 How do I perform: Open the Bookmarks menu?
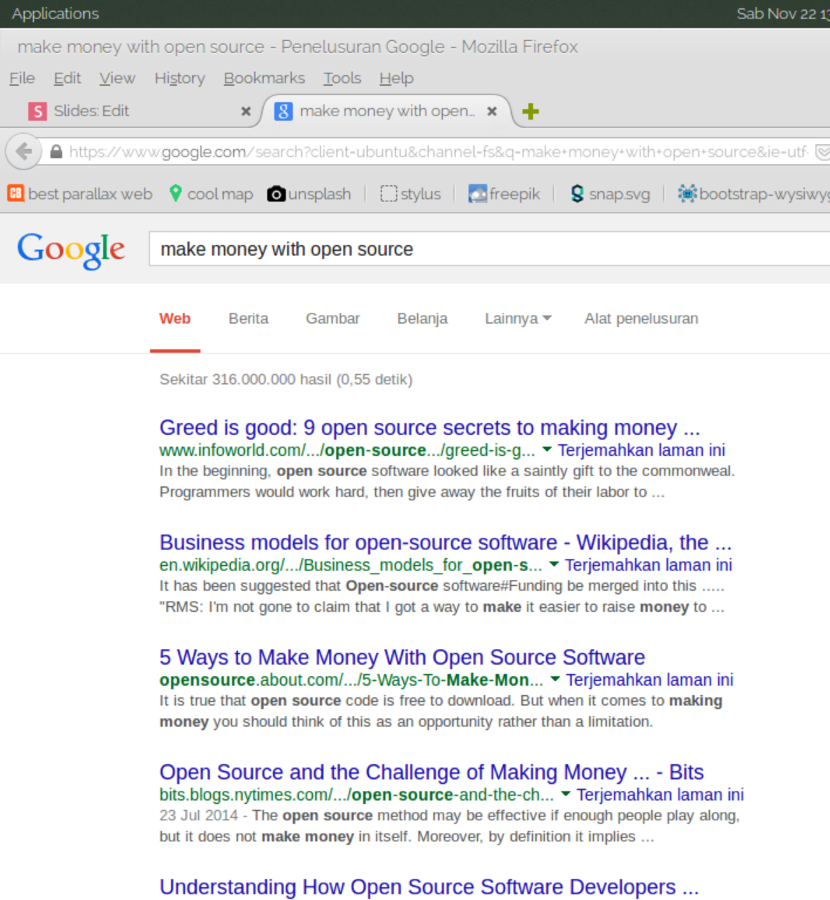tap(264, 78)
